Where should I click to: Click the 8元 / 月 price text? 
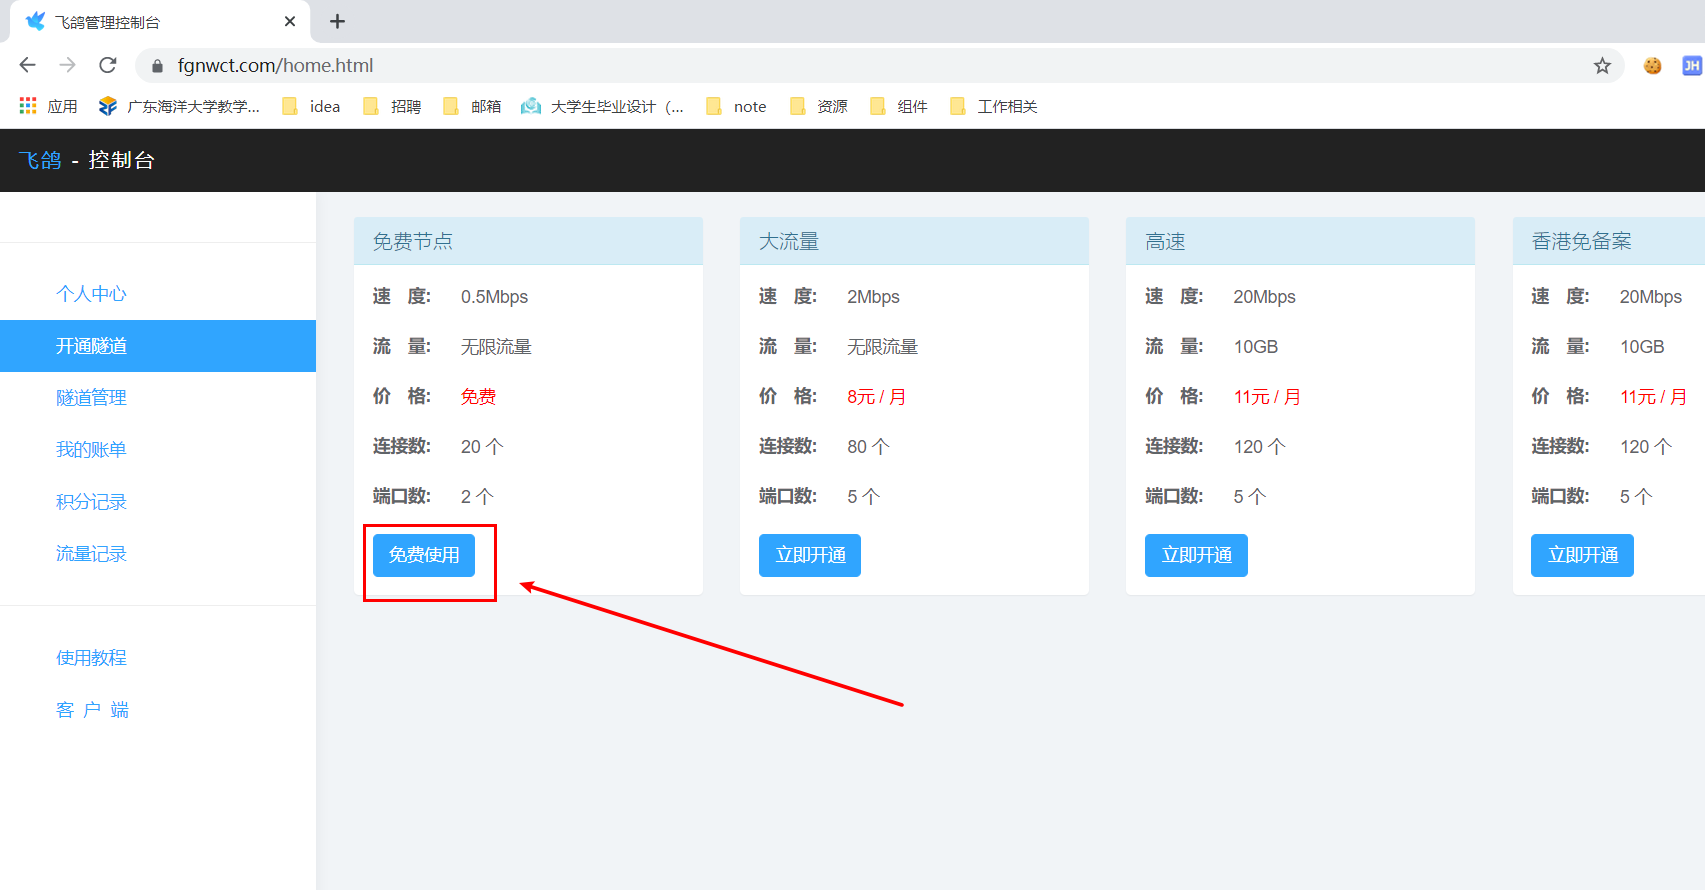pyautogui.click(x=876, y=397)
